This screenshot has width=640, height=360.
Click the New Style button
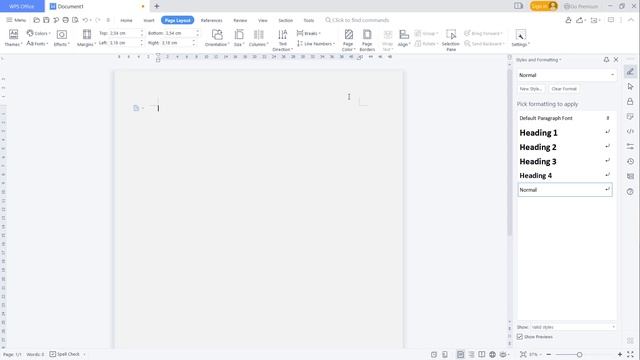click(x=530, y=89)
